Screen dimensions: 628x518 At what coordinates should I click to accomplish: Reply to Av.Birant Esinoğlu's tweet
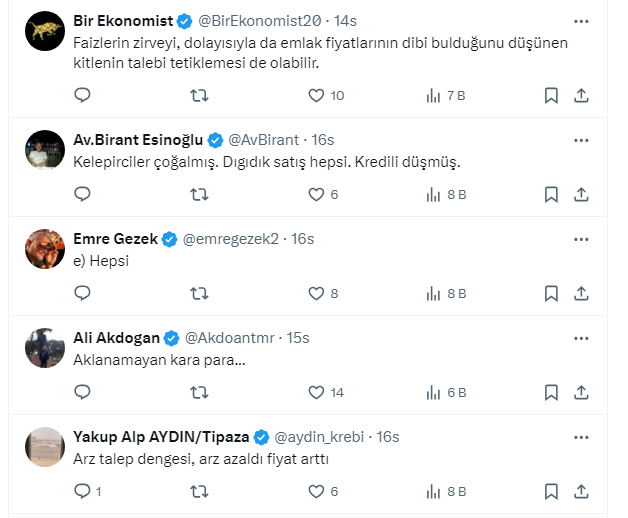click(83, 195)
